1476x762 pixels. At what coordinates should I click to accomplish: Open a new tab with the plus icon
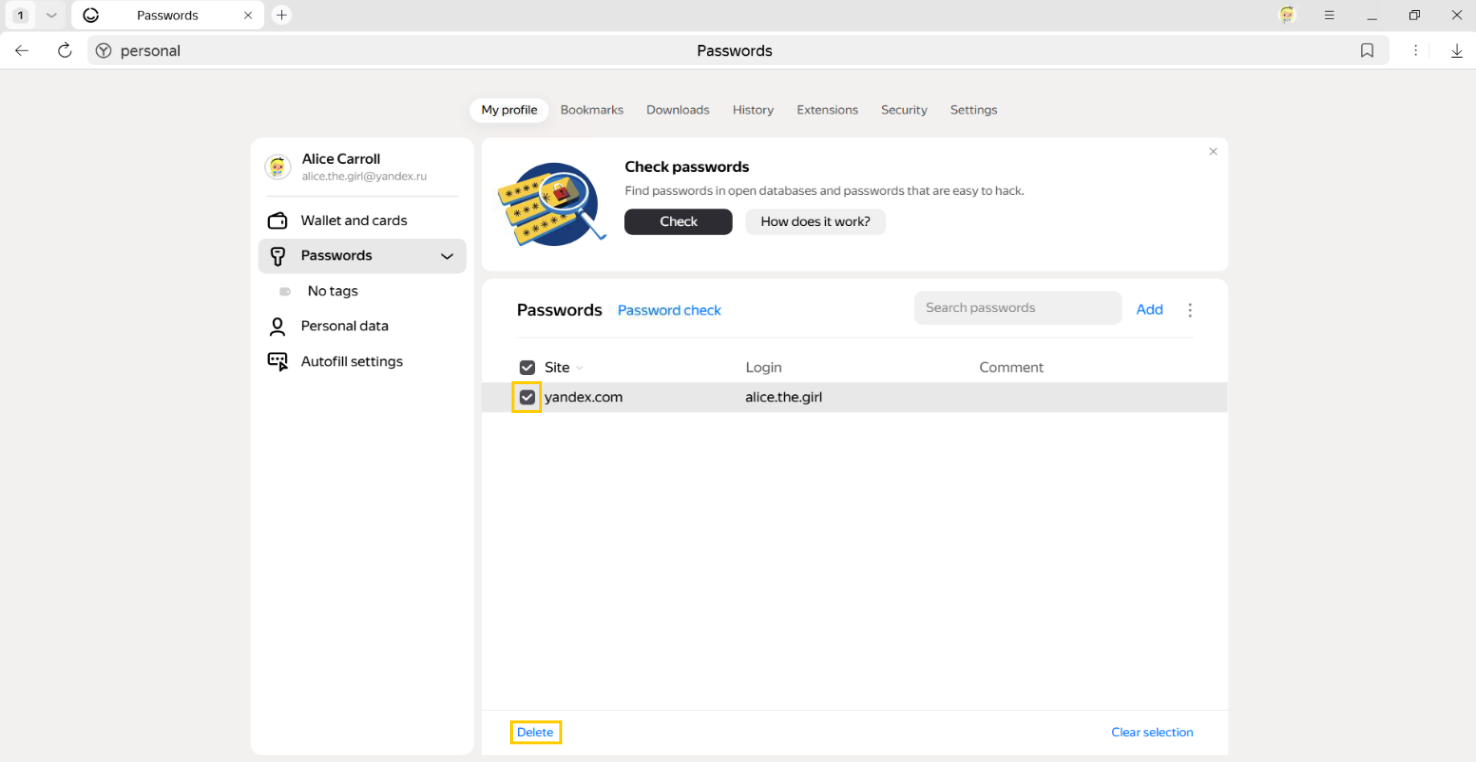click(x=282, y=15)
